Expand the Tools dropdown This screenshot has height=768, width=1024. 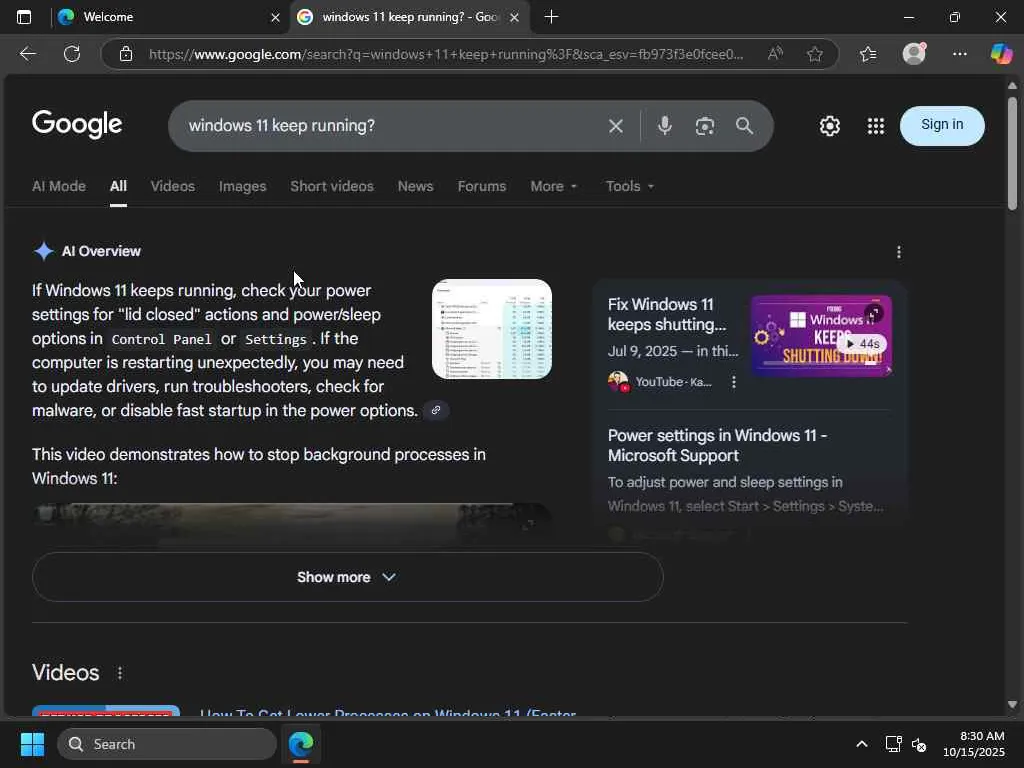tap(630, 186)
